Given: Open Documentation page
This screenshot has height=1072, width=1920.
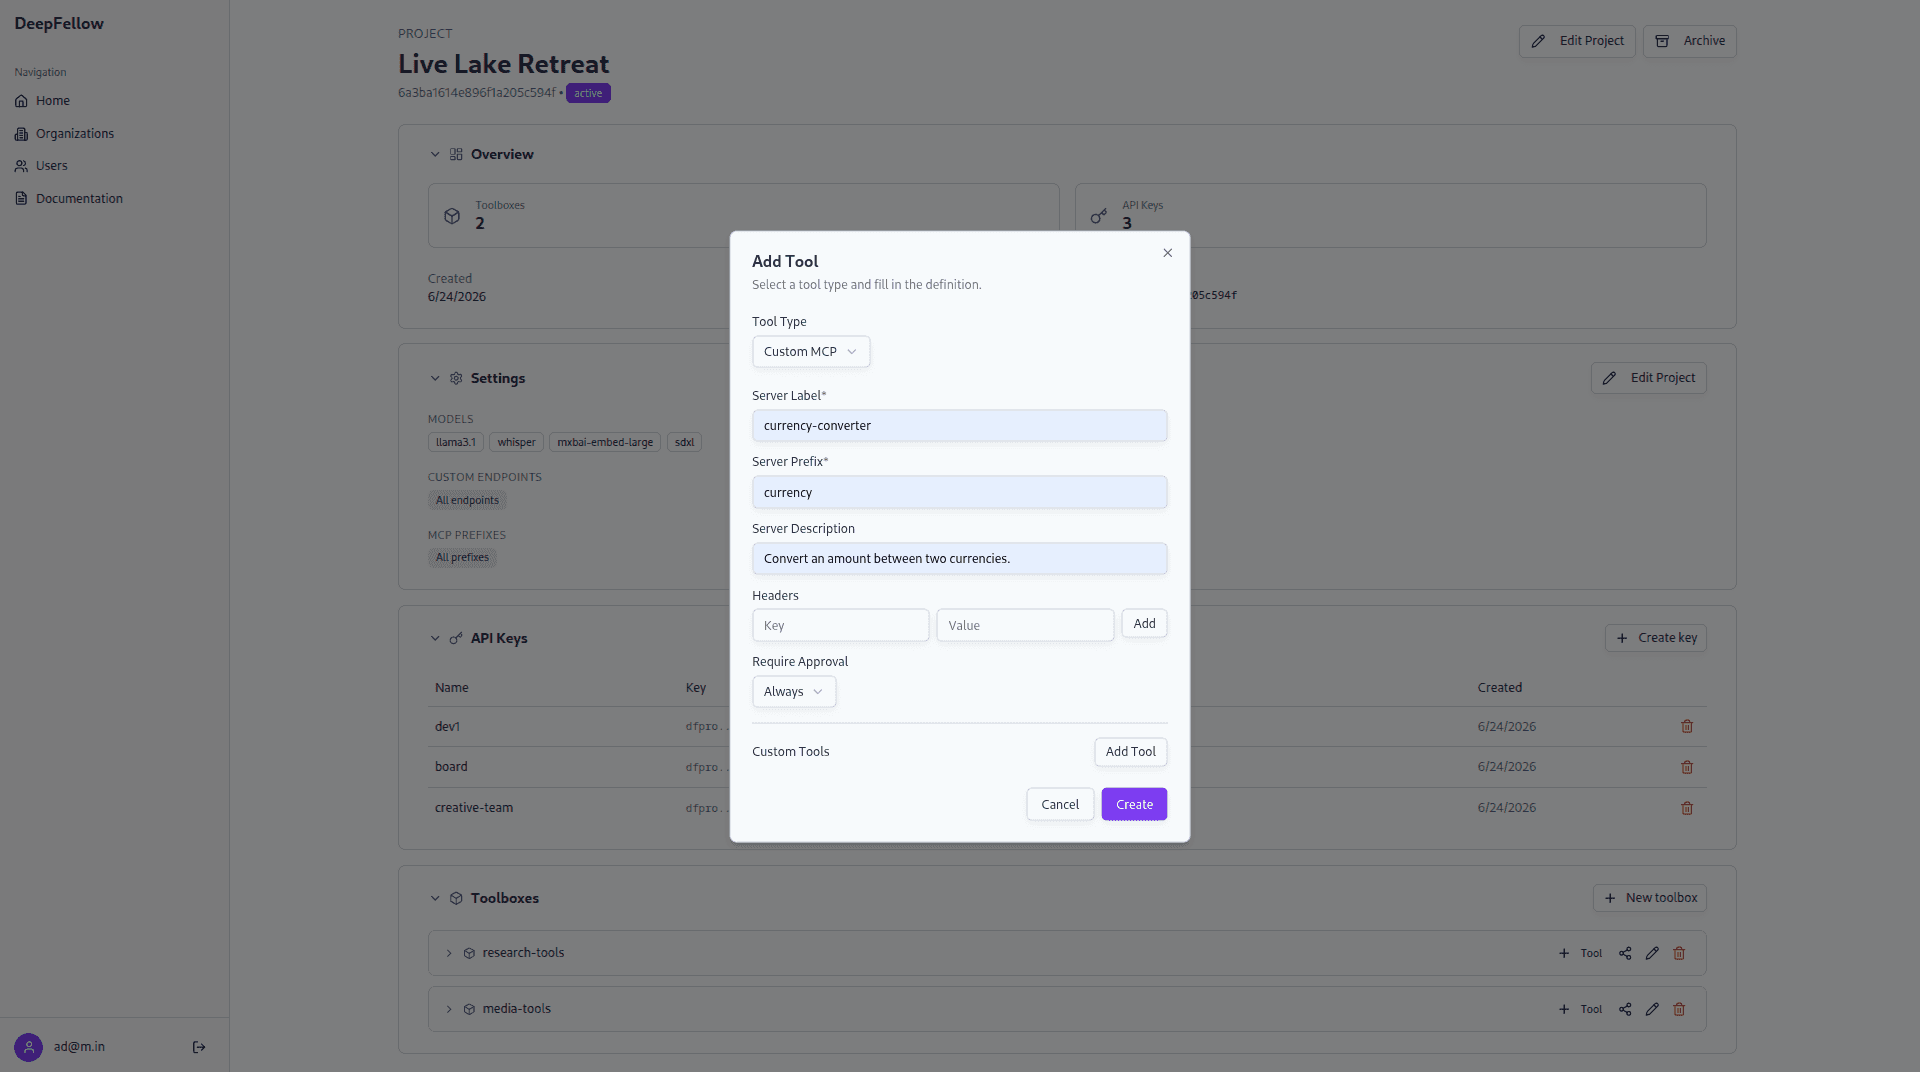Looking at the screenshot, I should point(79,199).
